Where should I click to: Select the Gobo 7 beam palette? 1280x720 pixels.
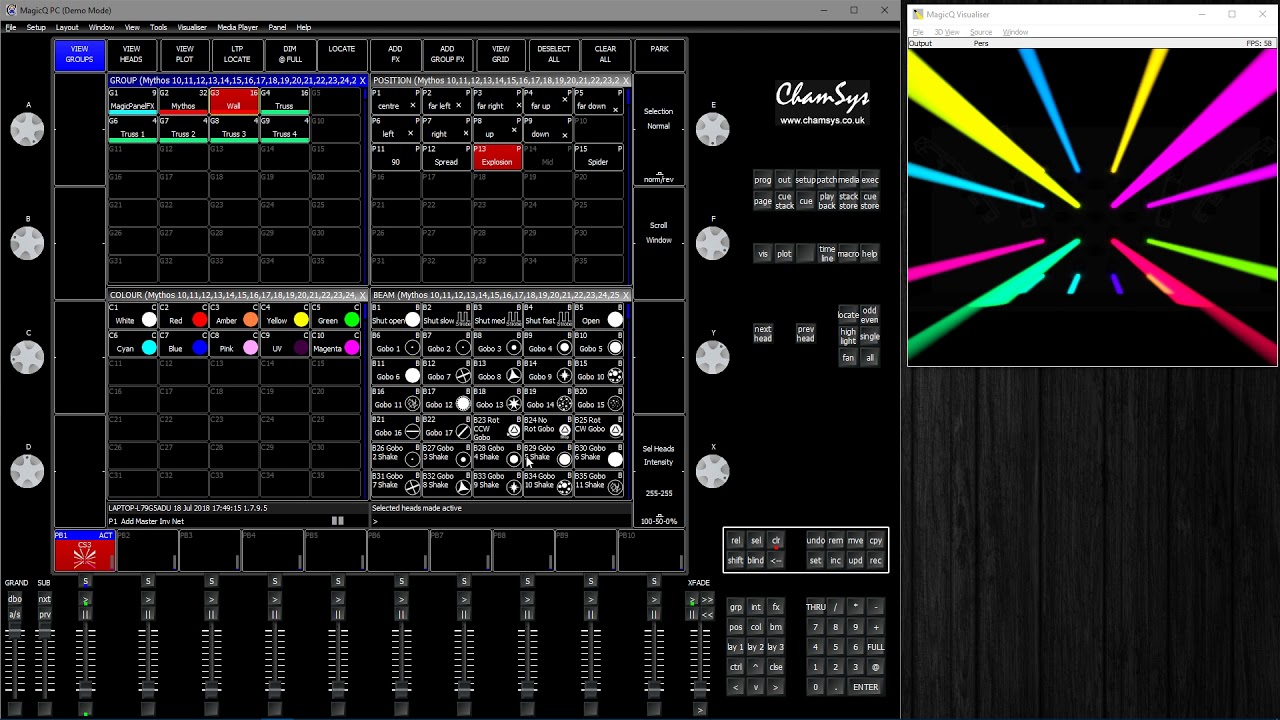pos(446,372)
